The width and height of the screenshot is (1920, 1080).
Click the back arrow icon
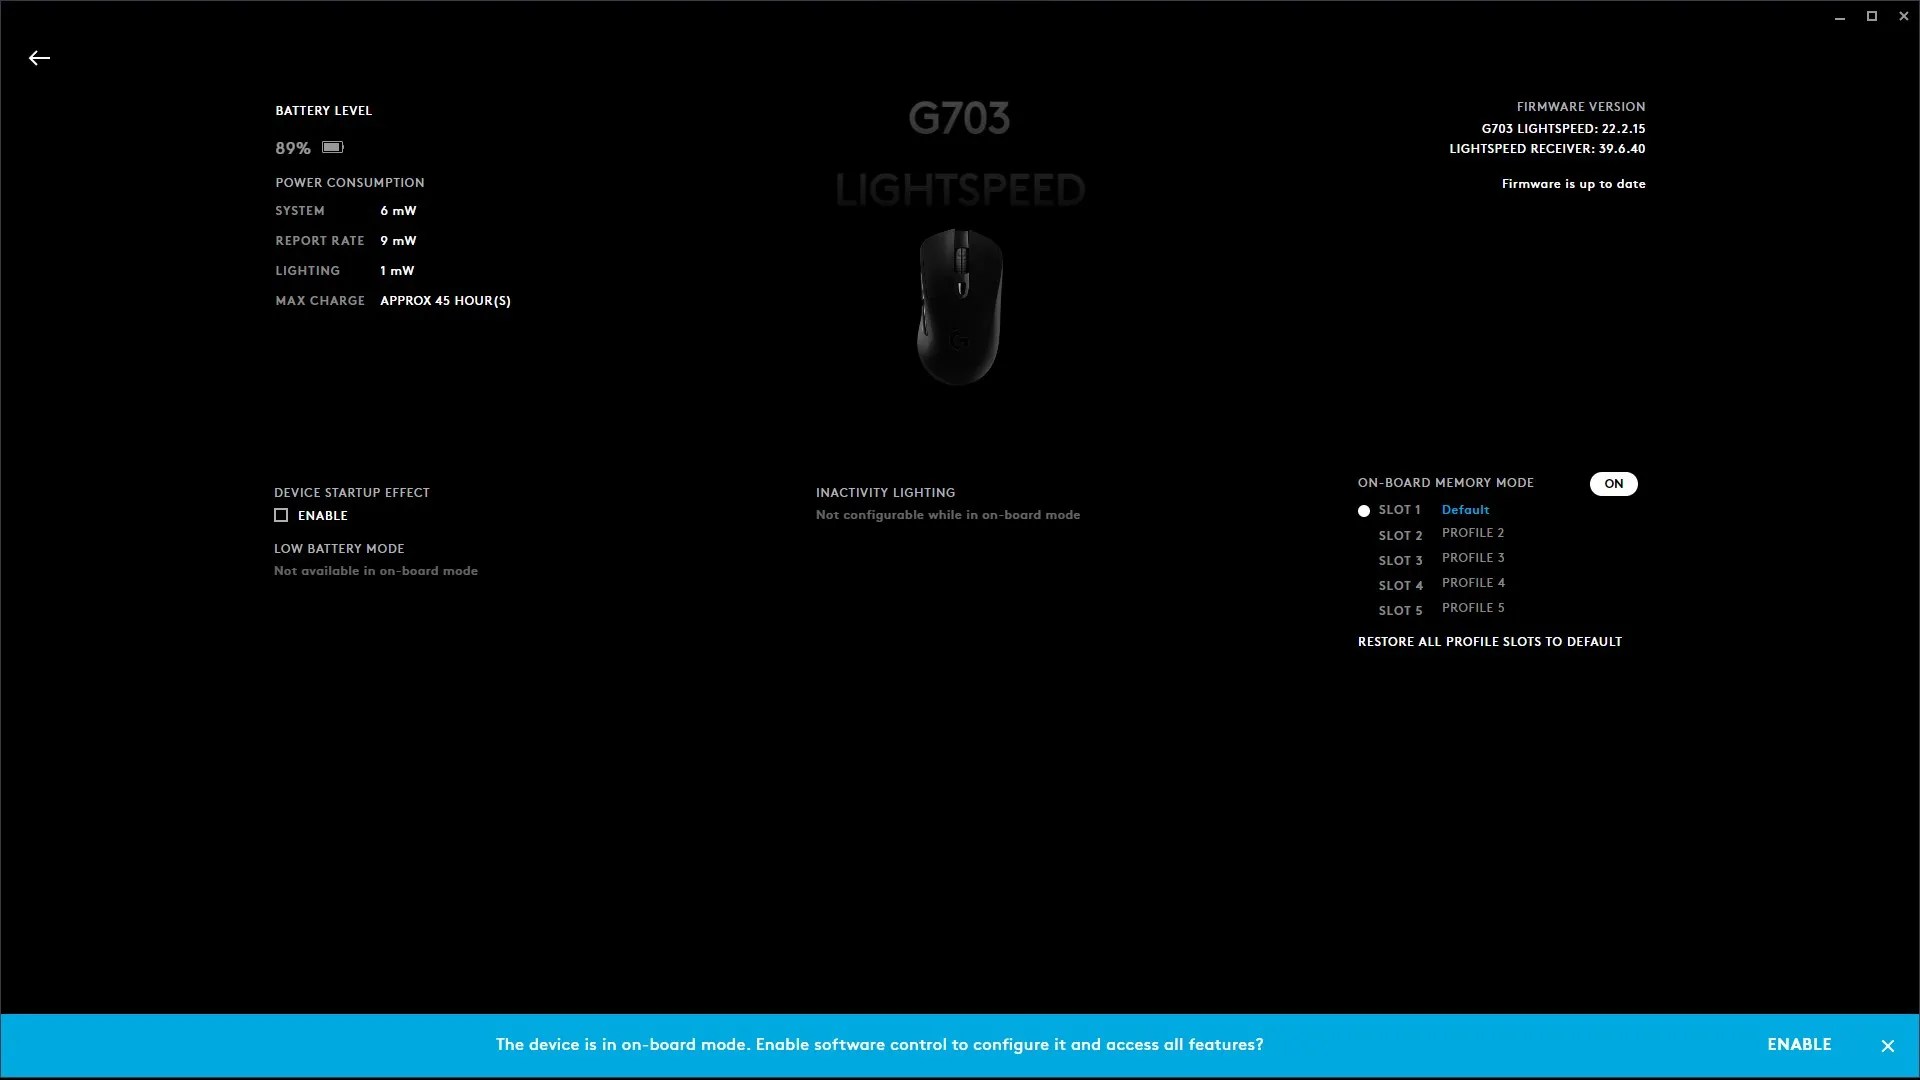coord(39,58)
